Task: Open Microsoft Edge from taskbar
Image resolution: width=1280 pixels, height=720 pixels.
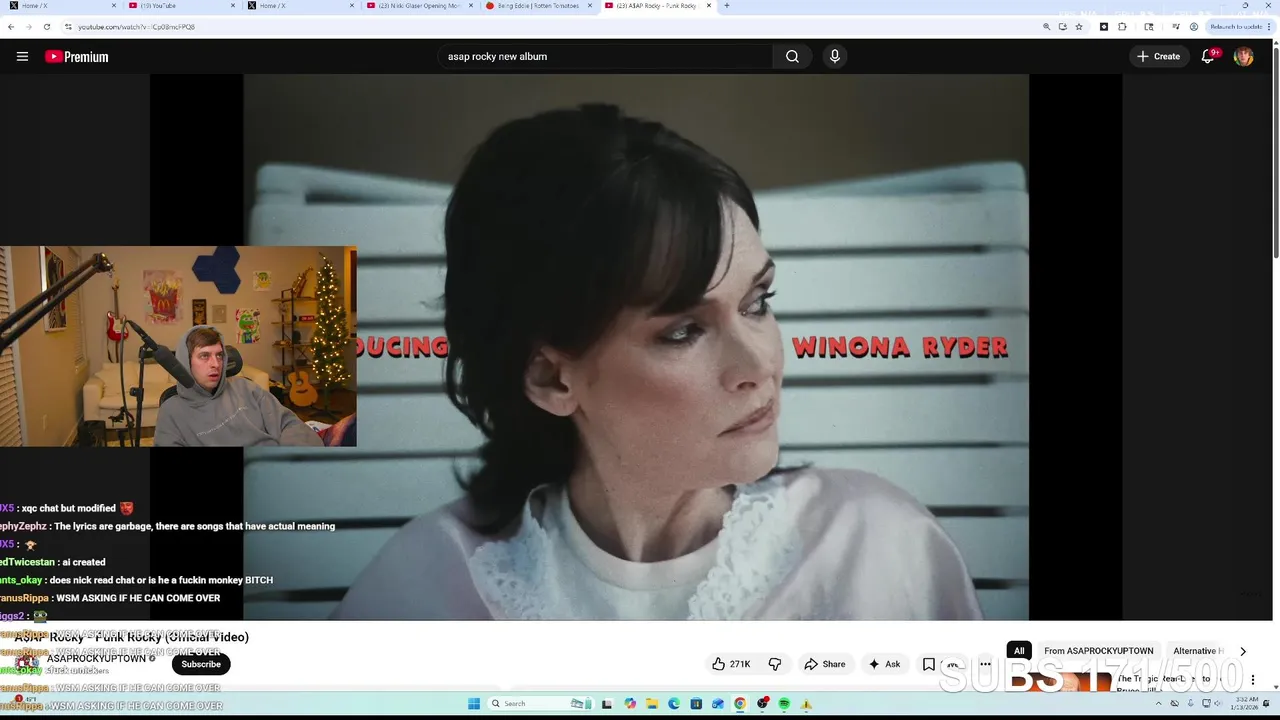Action: pyautogui.click(x=674, y=704)
